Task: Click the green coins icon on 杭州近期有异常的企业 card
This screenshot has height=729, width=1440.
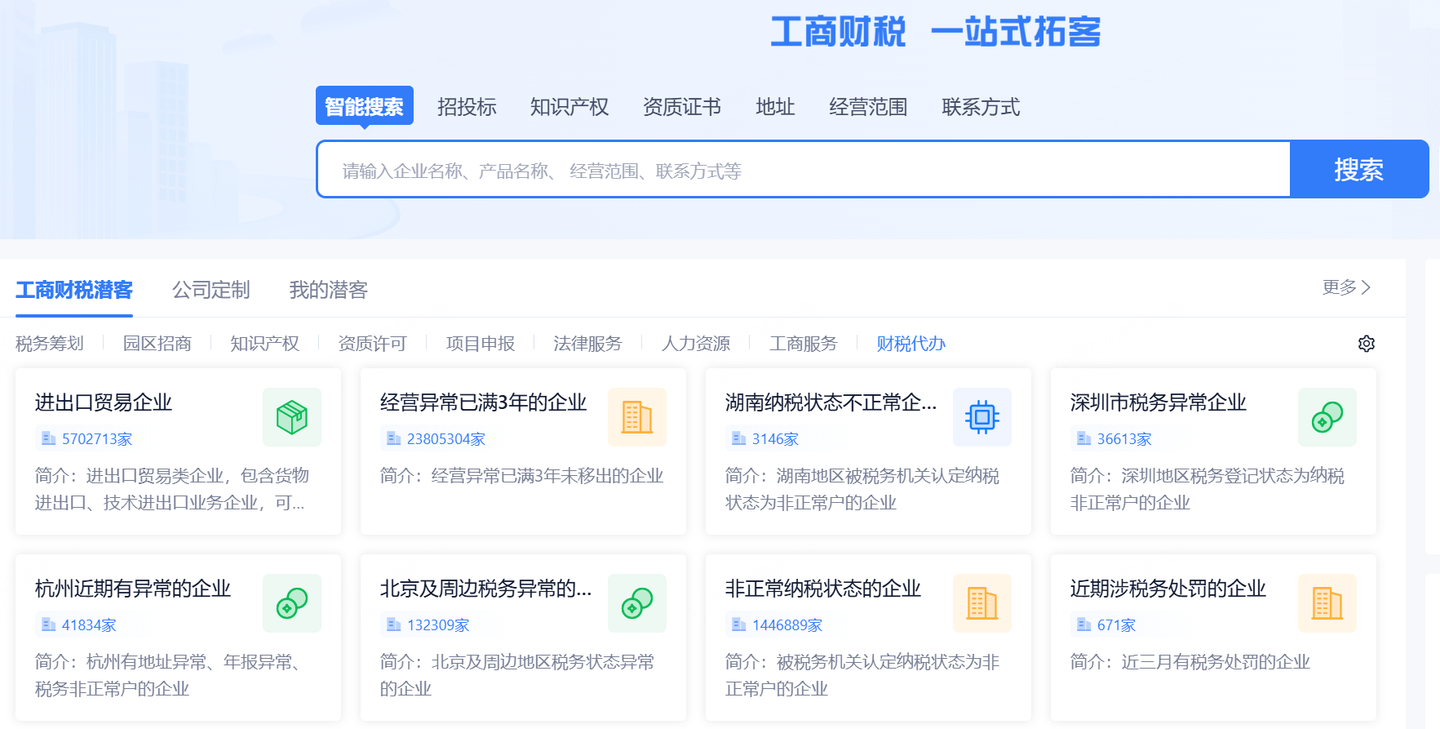Action: pyautogui.click(x=292, y=603)
